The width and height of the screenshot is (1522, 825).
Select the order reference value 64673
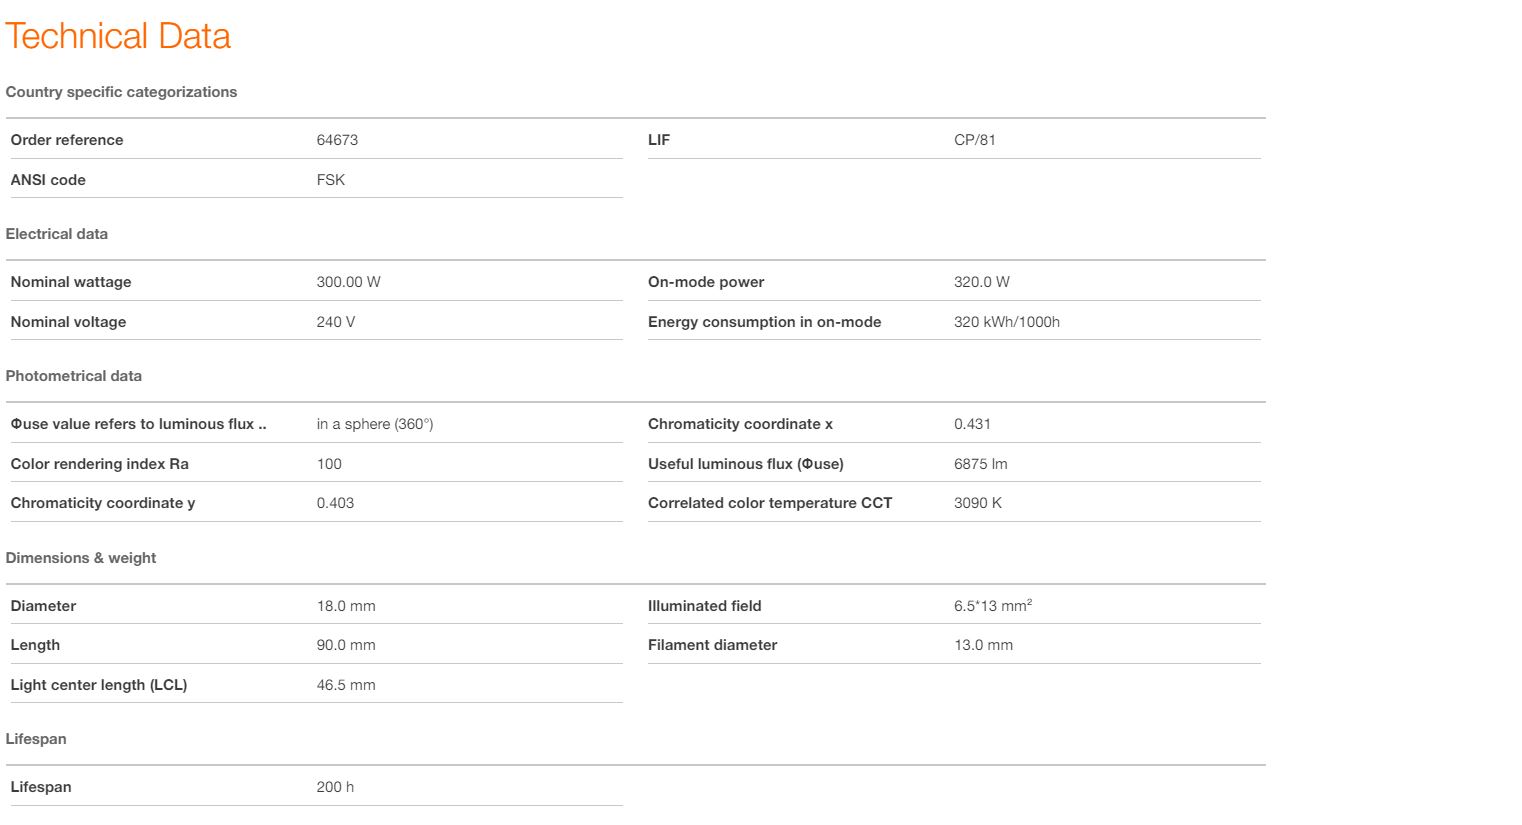[337, 140]
